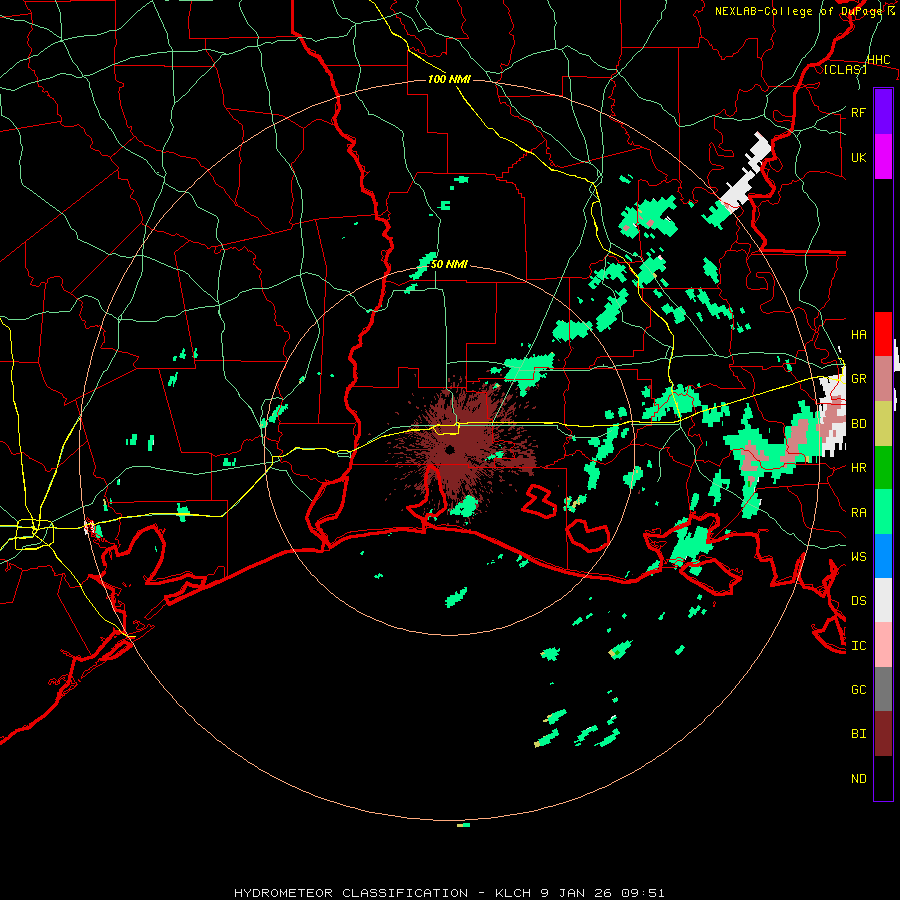Click the ND black legend swatch
The image size is (900, 900).
[x=883, y=778]
